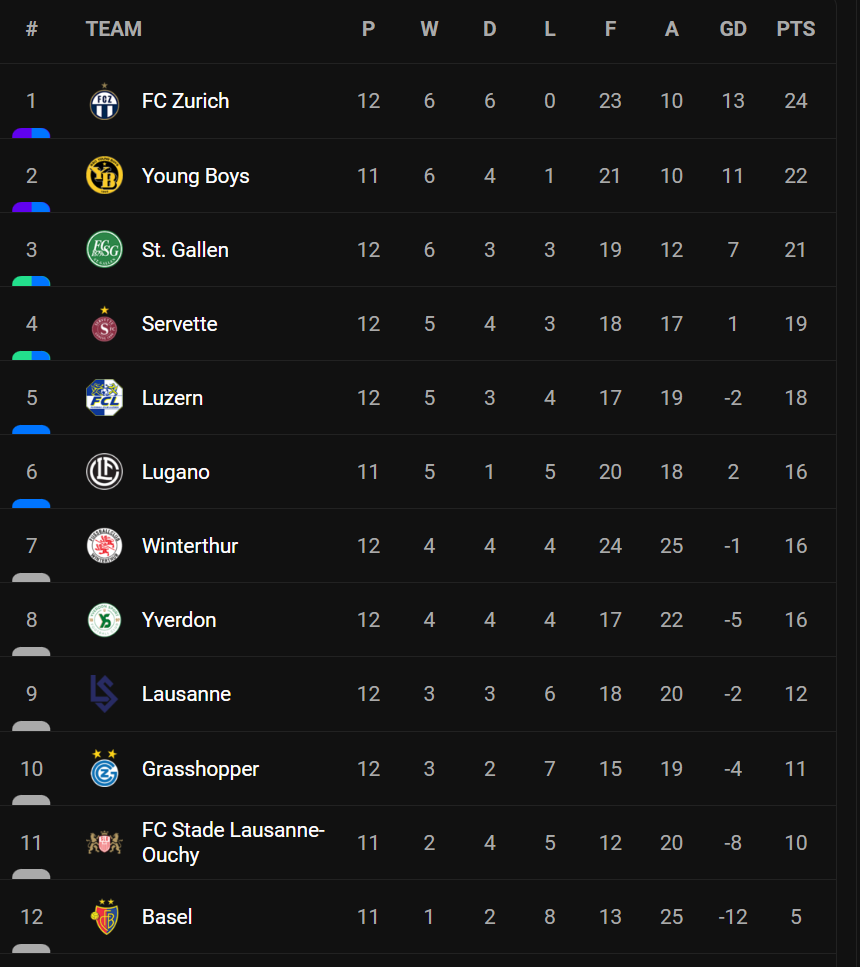Click the green-blue marker under St. Gallen rank
Image resolution: width=860 pixels, height=967 pixels.
(31, 281)
